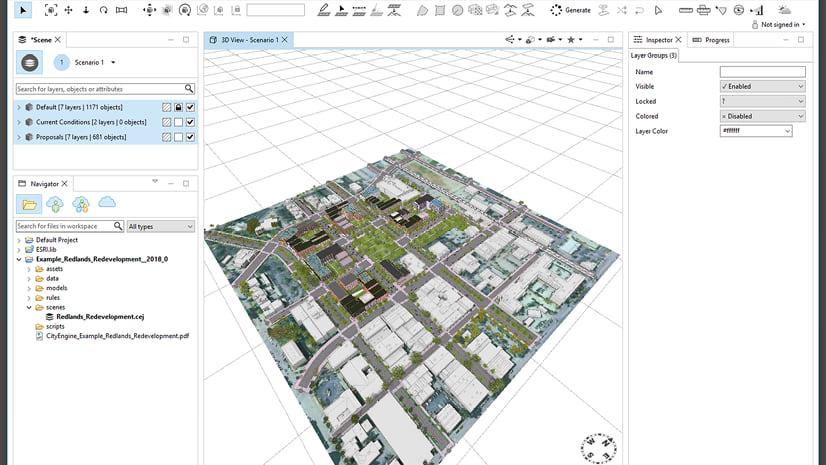The width and height of the screenshot is (826, 465).
Task: Click the Frame Selection tool icon
Action: tap(50, 10)
